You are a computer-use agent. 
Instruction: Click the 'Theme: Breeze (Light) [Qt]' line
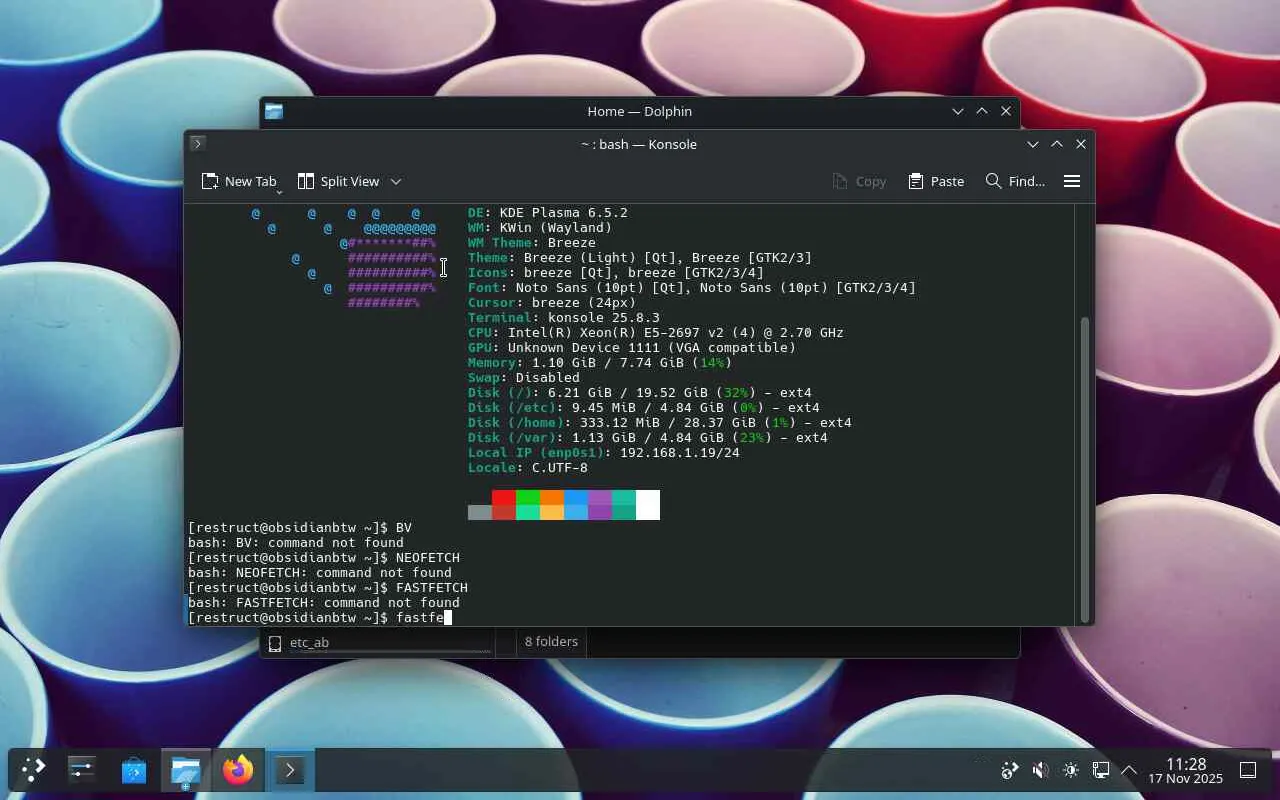coord(640,258)
